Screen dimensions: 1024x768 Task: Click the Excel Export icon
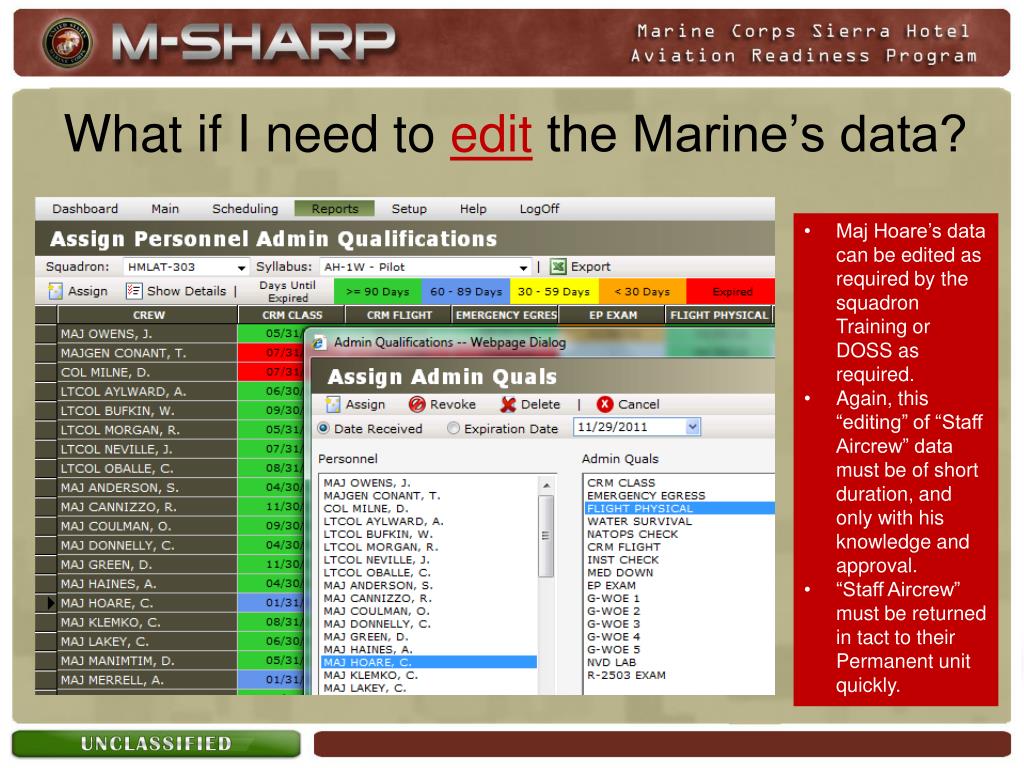pyautogui.click(x=558, y=266)
